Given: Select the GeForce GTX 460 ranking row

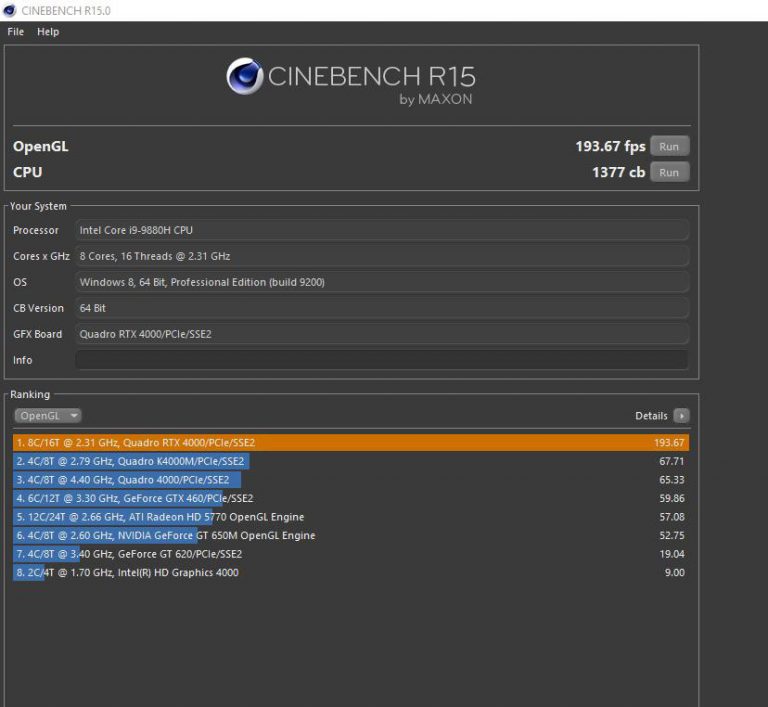Looking at the screenshot, I should coord(350,498).
